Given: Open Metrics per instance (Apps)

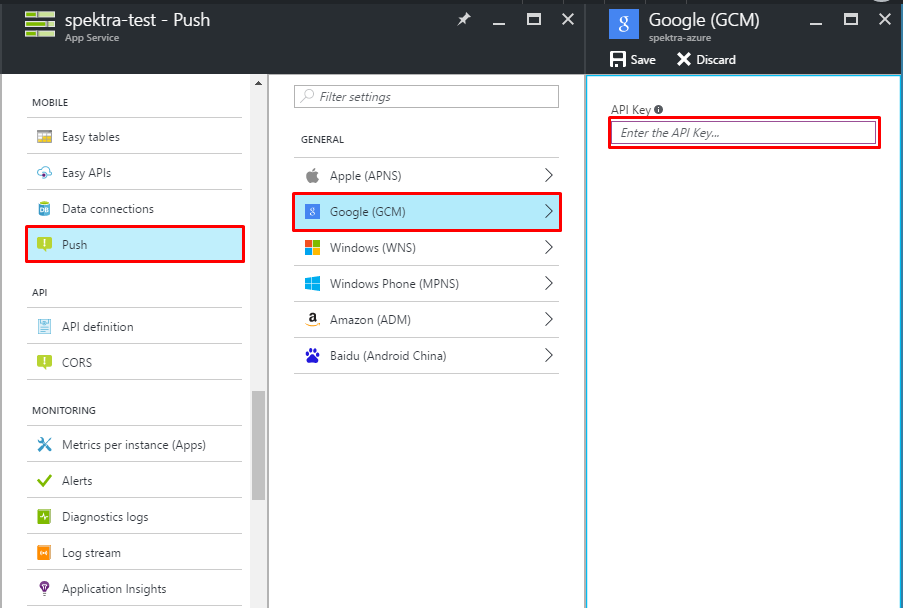Looking at the screenshot, I should [134, 444].
